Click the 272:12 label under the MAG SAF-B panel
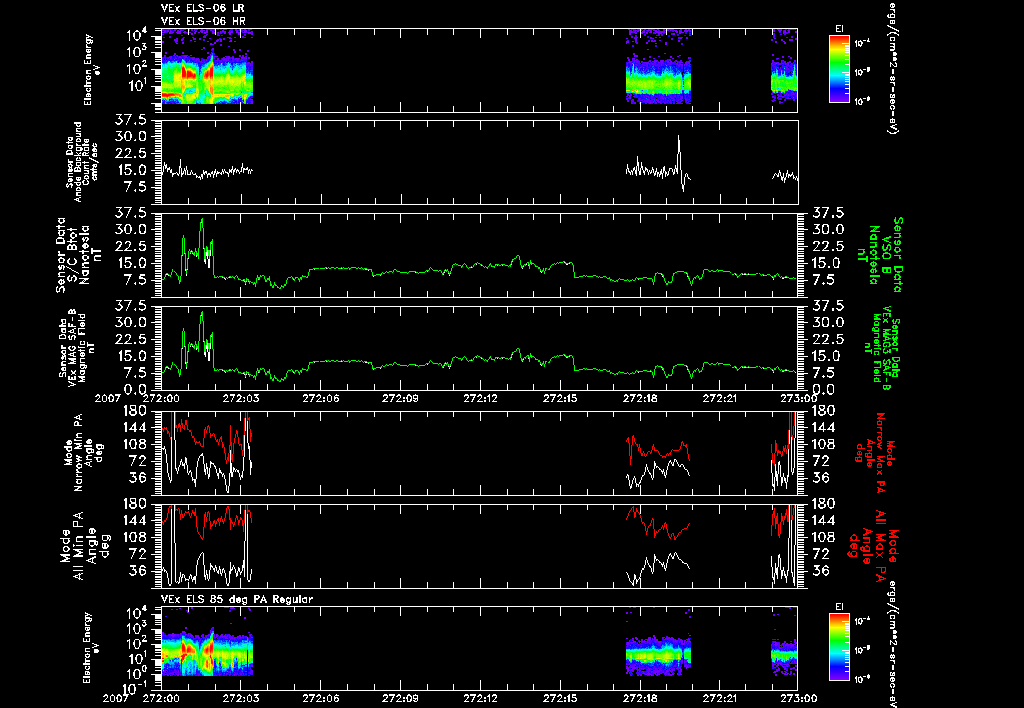This screenshot has width=1024, height=708. point(480,398)
